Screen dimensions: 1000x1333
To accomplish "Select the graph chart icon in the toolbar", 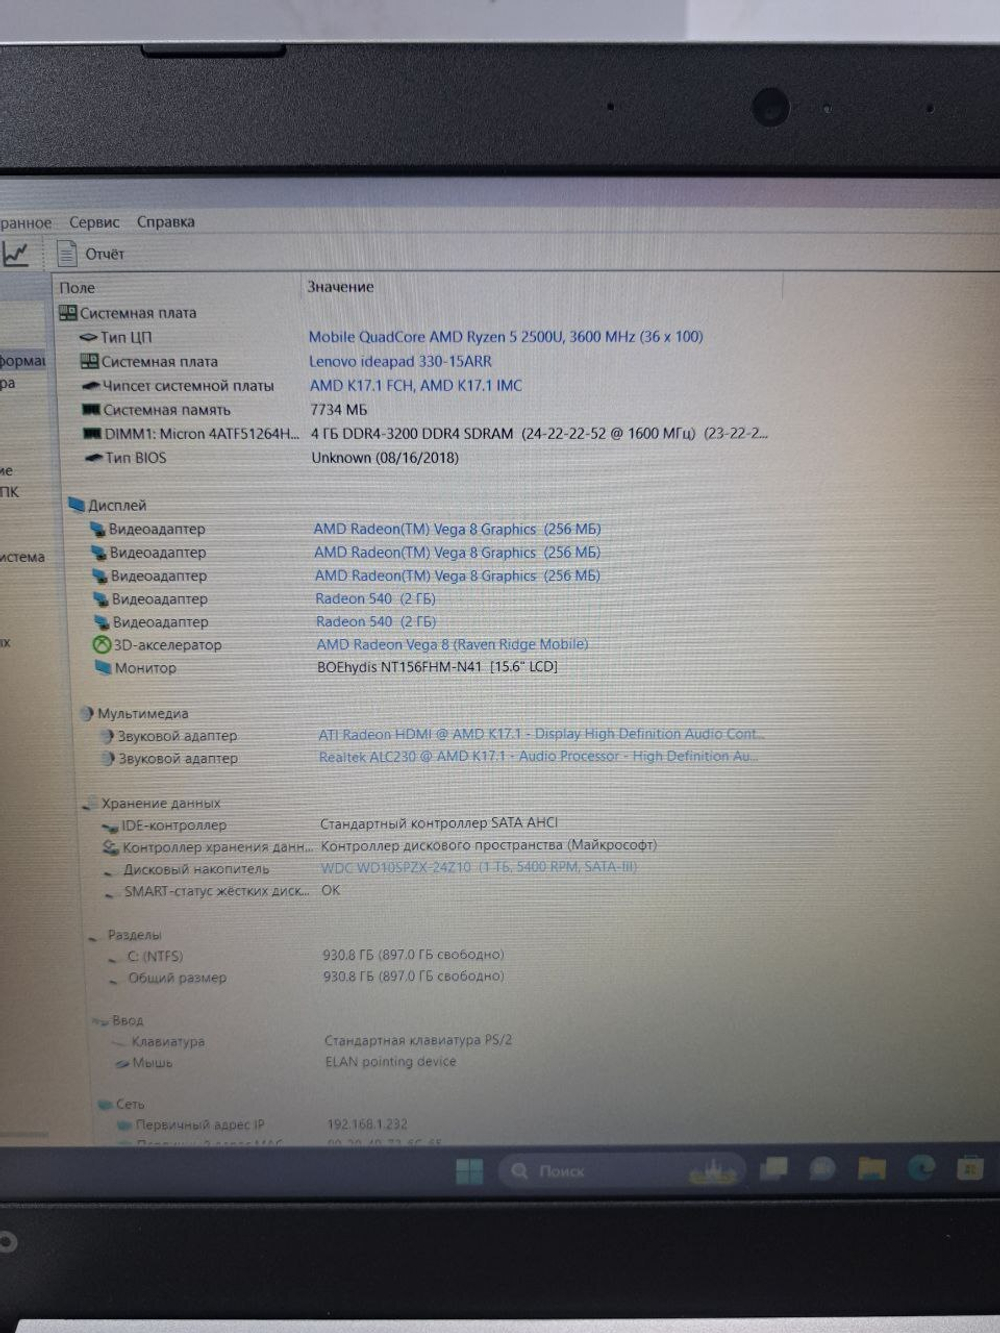I will point(13,253).
